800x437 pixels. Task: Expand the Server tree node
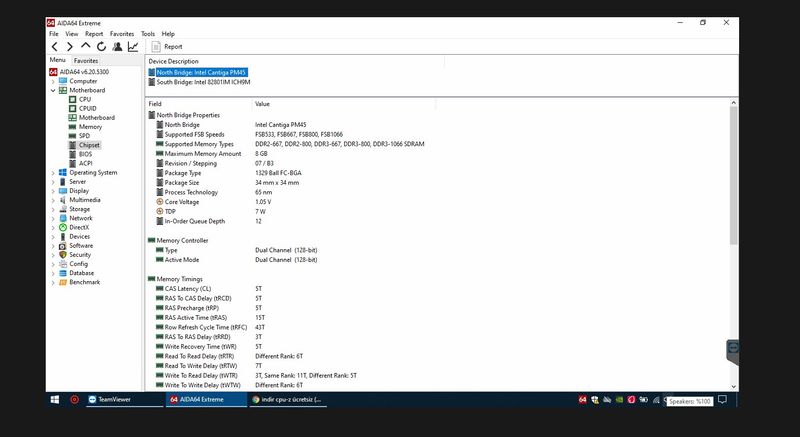(53, 182)
